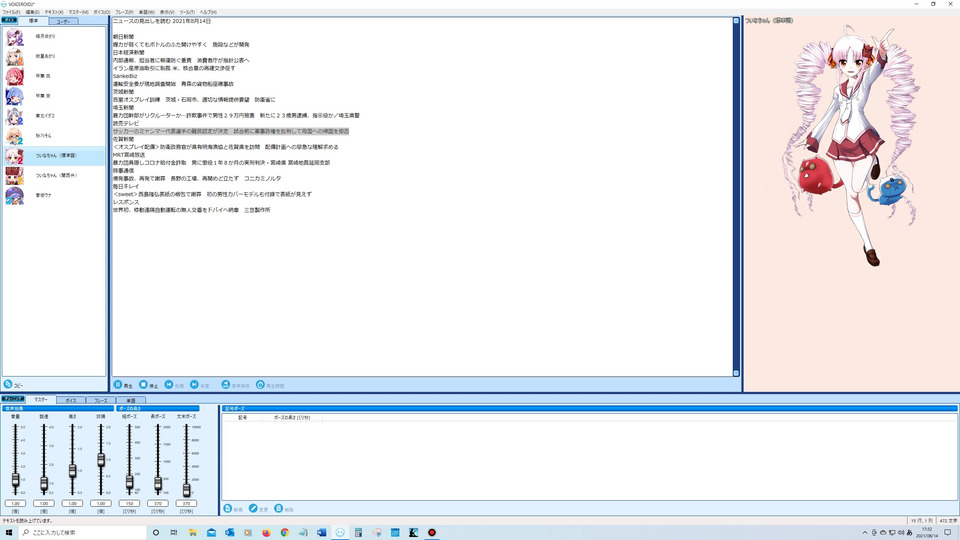Select 紲星あかり voice avatar

pyautogui.click(x=14, y=56)
